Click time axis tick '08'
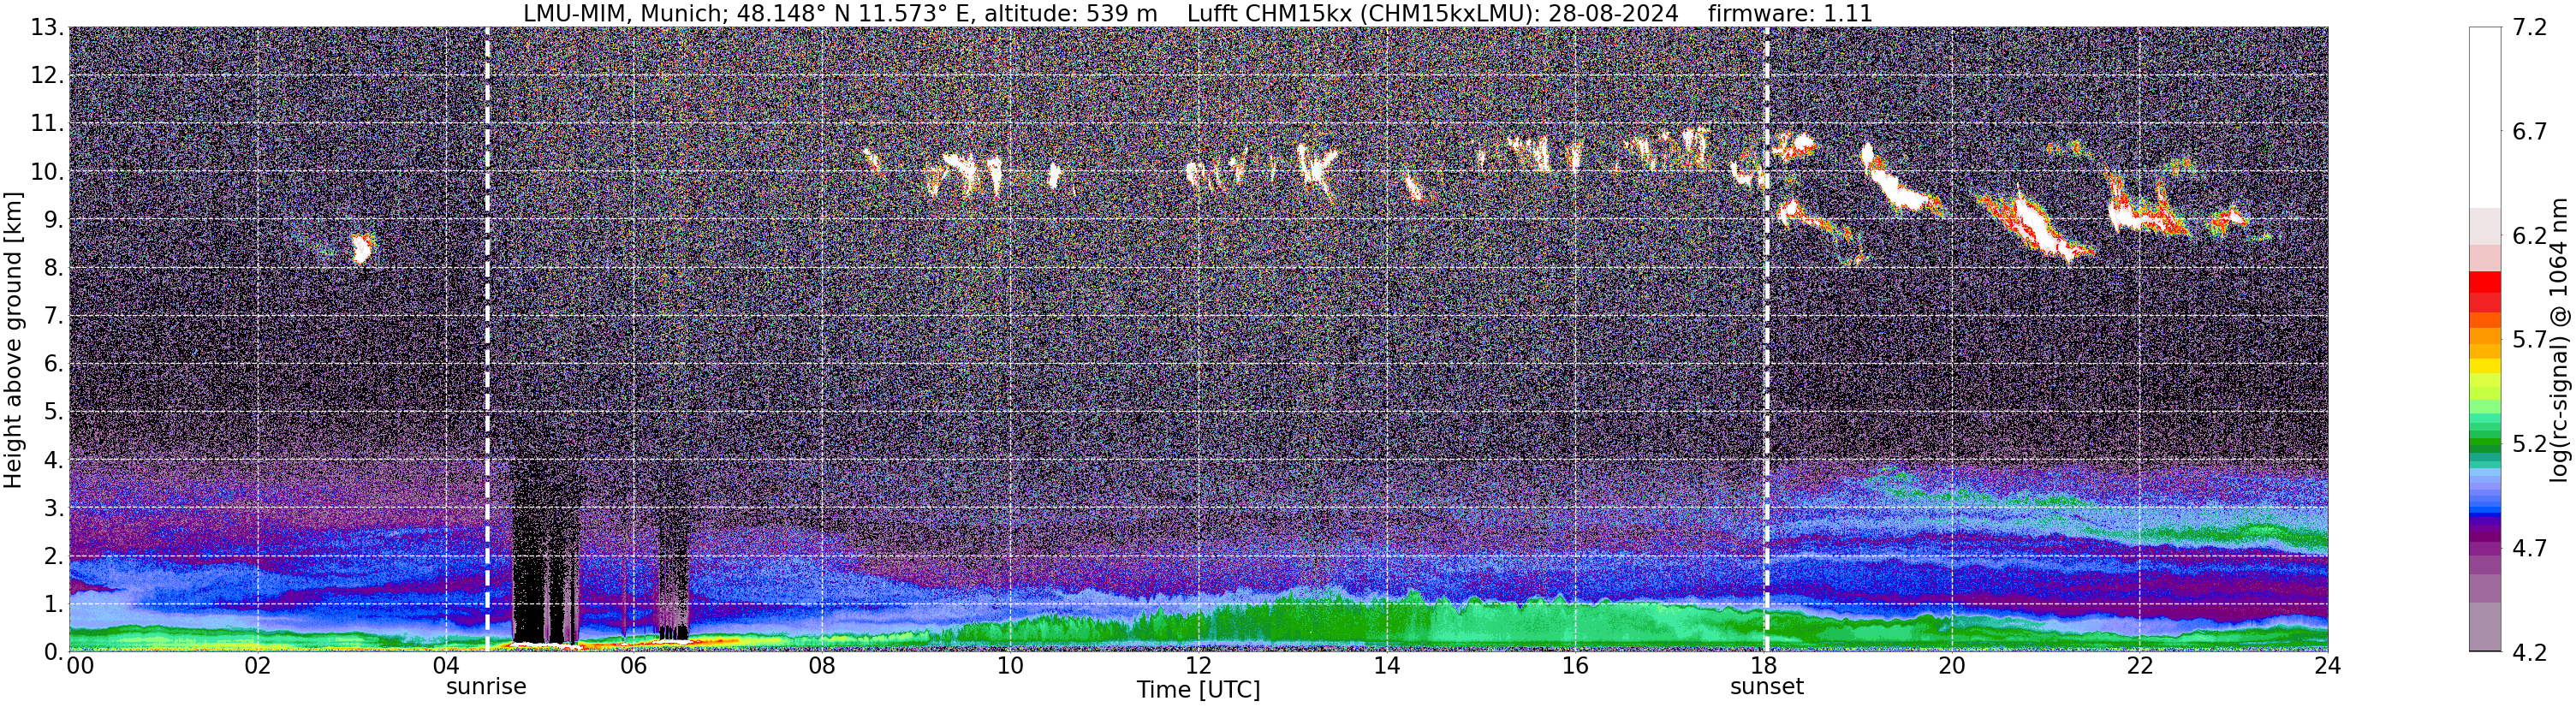 click(x=822, y=666)
